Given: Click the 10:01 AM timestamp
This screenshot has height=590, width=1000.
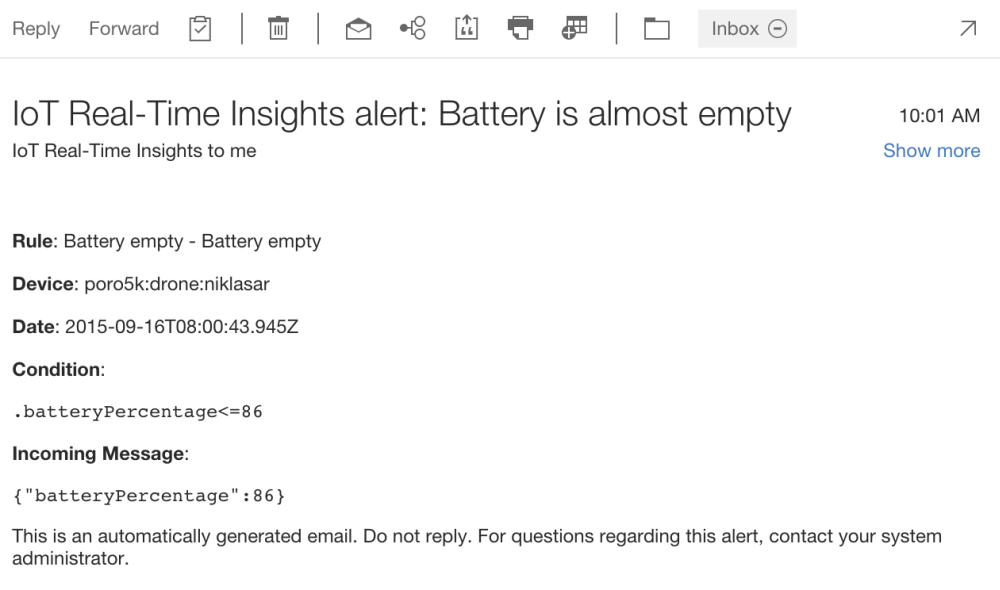Looking at the screenshot, I should click(939, 115).
